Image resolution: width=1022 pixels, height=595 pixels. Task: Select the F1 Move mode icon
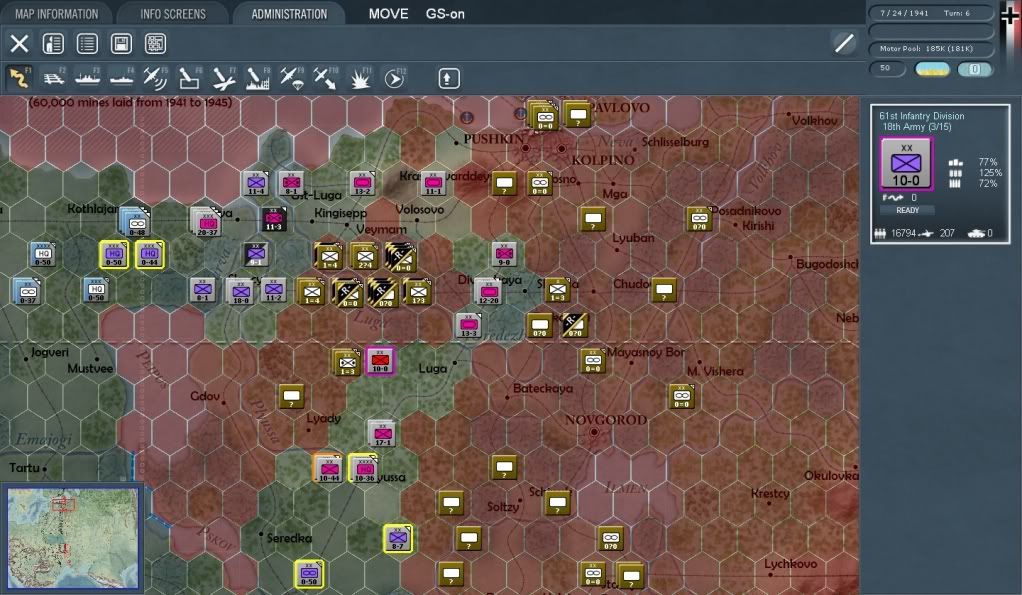tap(20, 78)
